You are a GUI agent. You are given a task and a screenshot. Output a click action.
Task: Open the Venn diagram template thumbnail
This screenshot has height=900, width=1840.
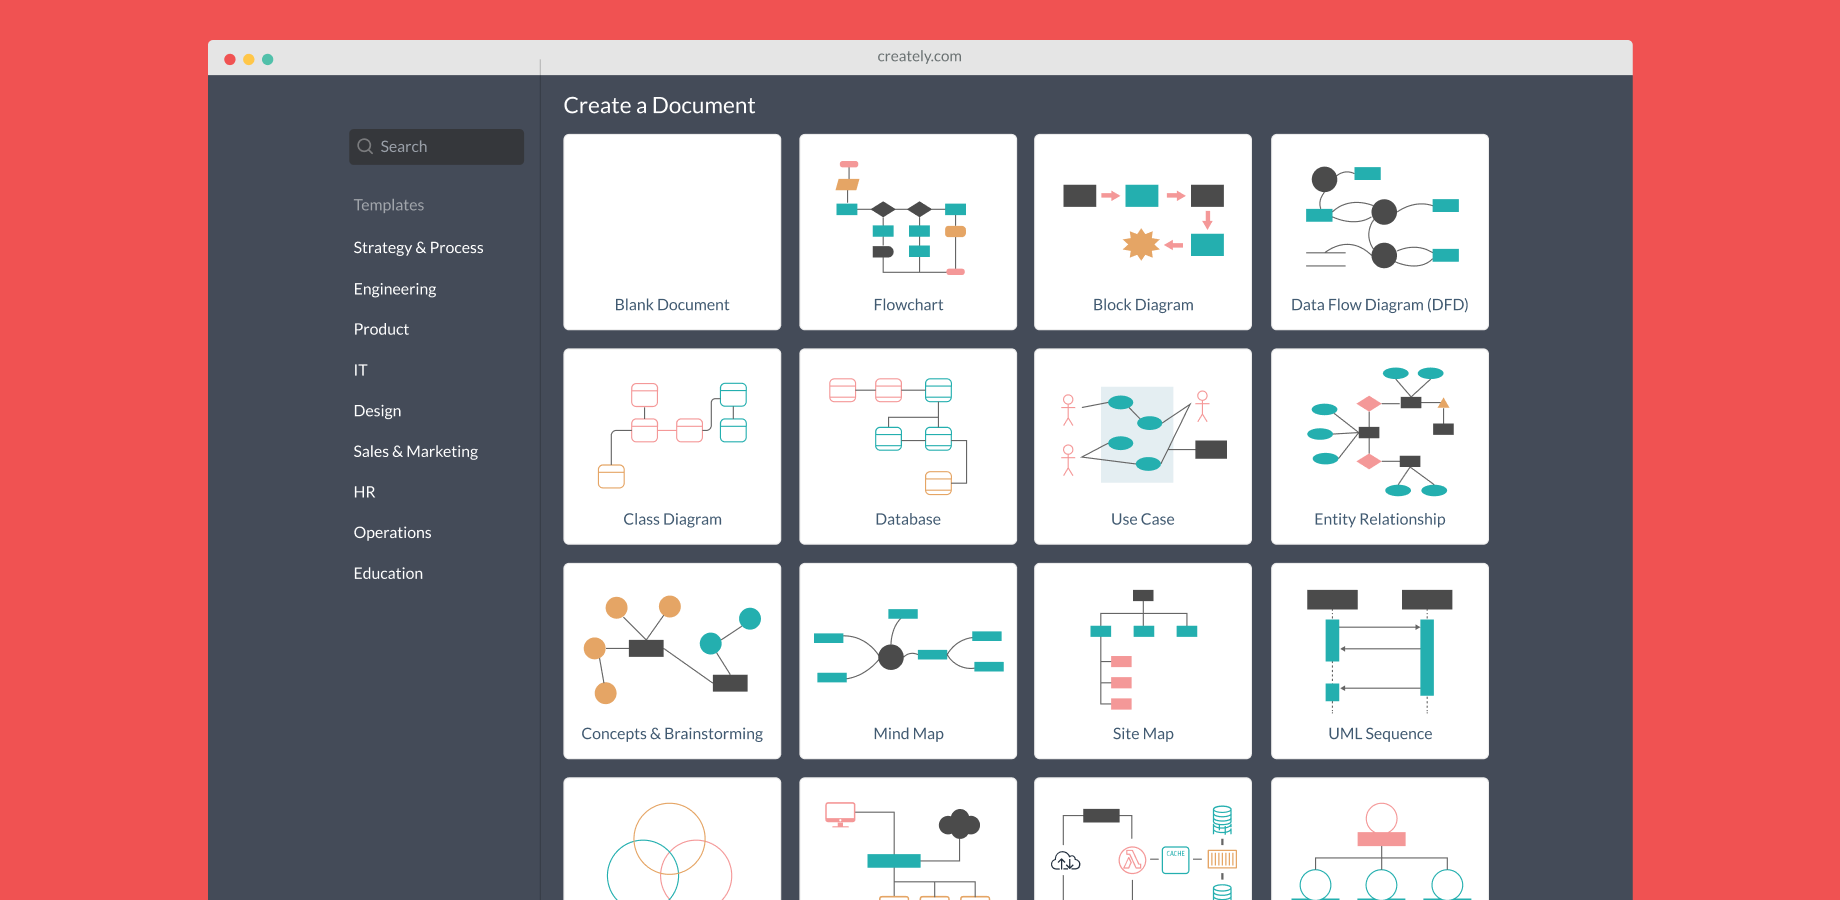(672, 839)
